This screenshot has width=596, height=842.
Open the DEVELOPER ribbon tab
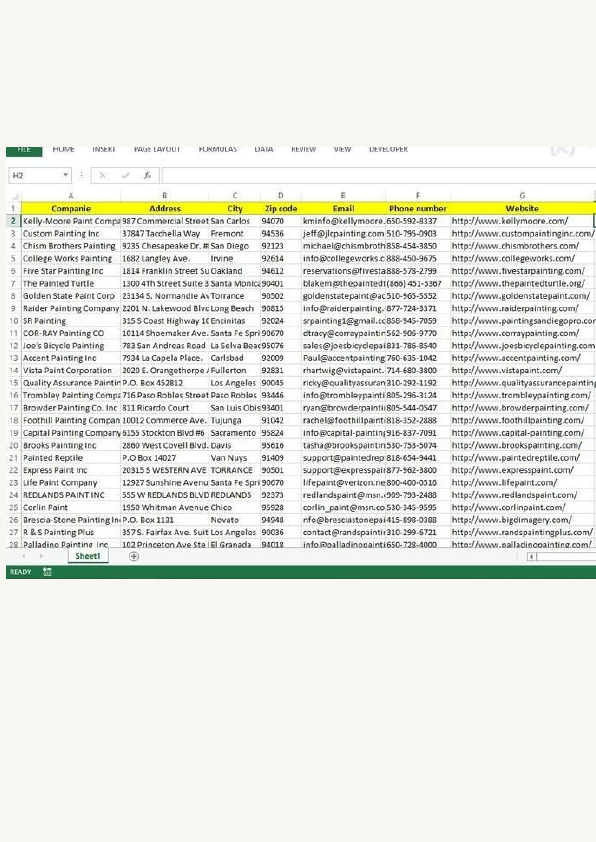click(x=388, y=149)
